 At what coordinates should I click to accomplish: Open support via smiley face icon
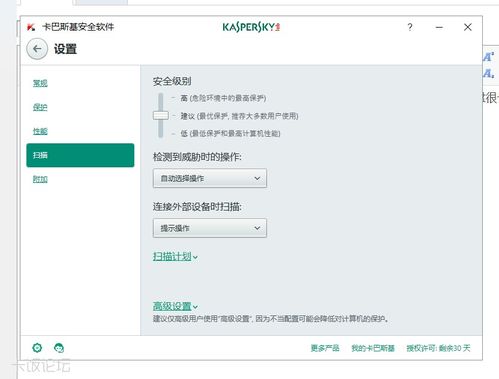(x=59, y=348)
